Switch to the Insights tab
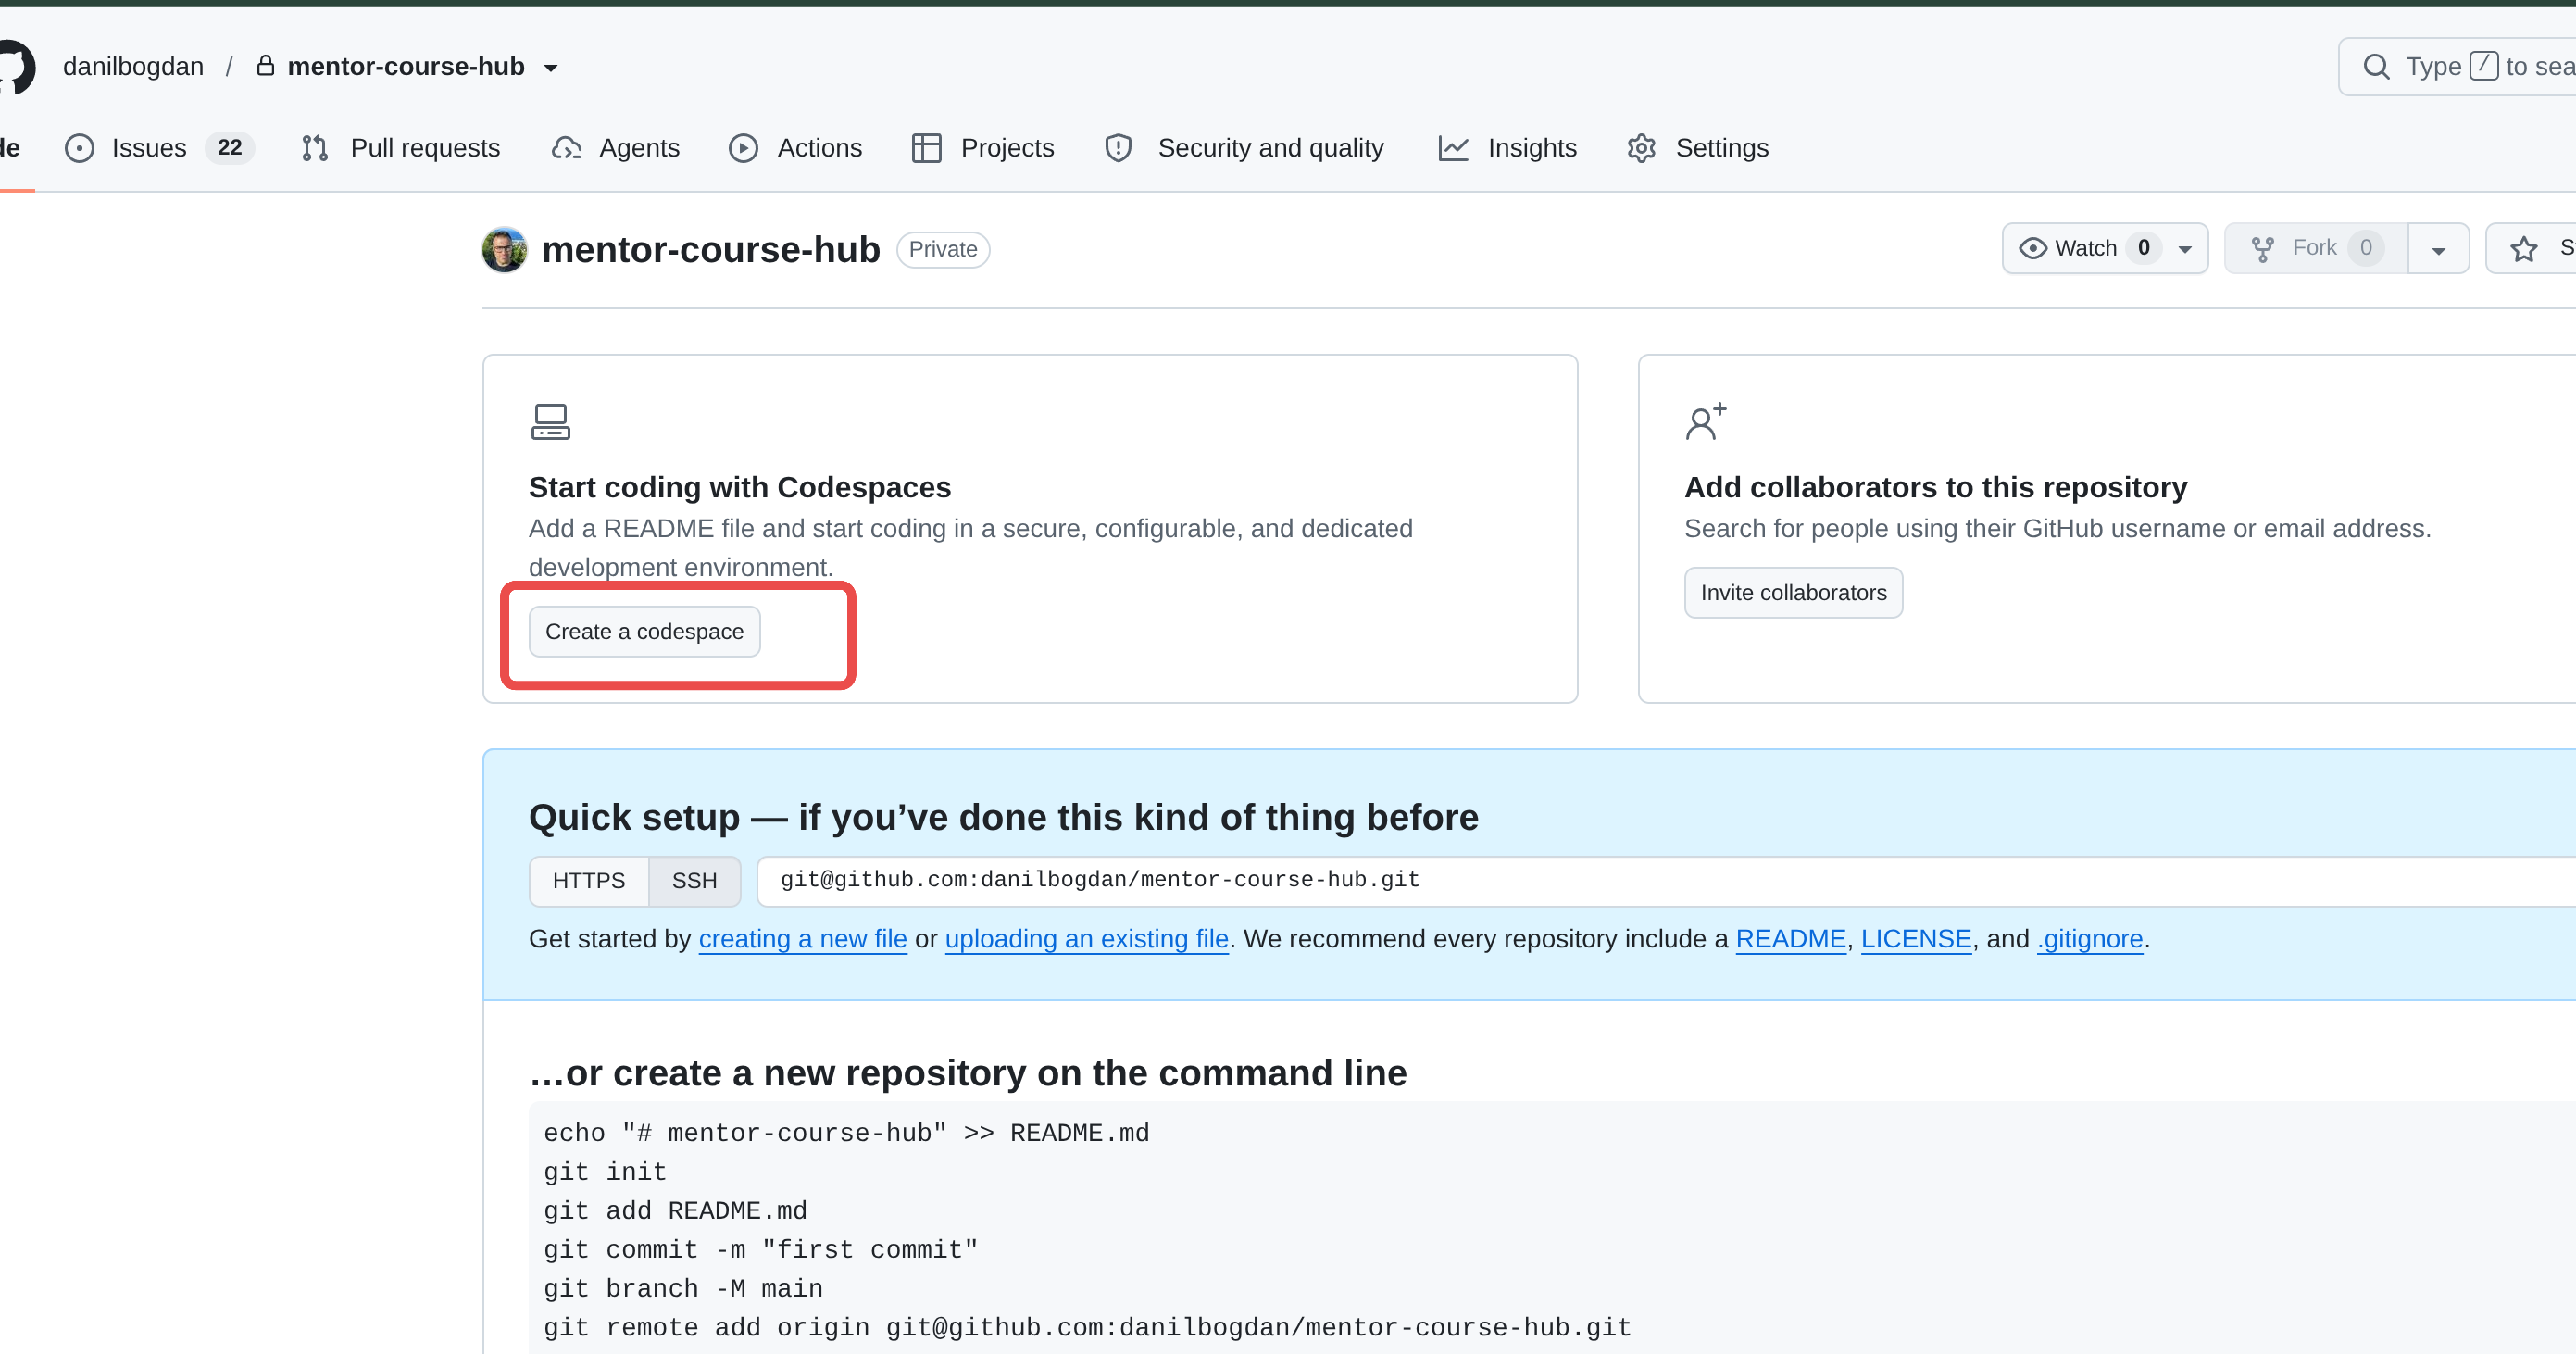 [1508, 148]
